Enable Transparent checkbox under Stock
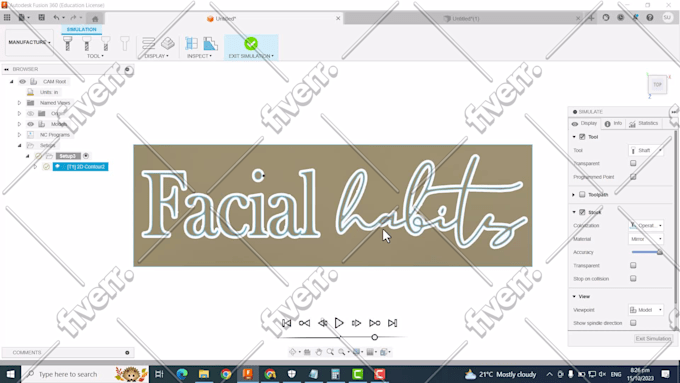680x383 pixels. [633, 265]
